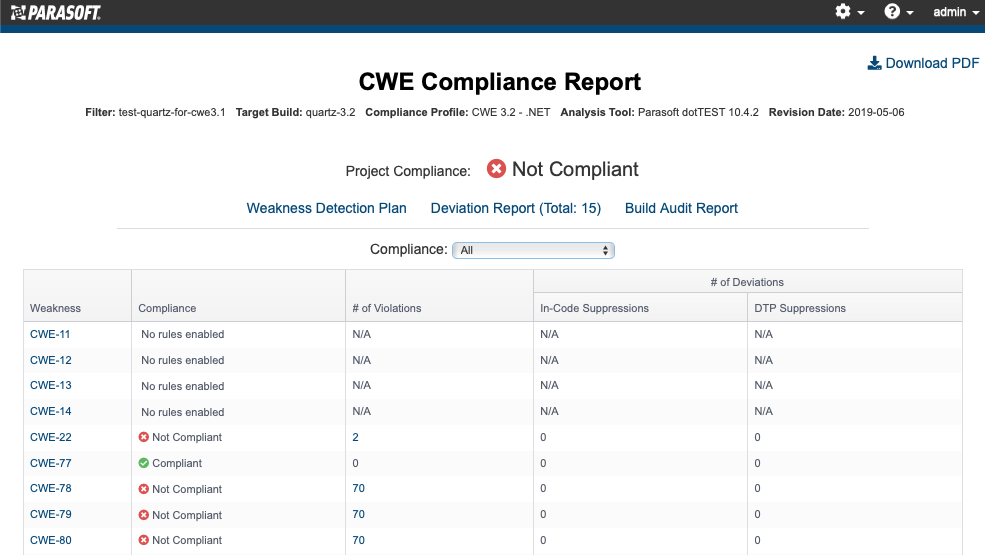Click the red Not Compliant icon for CWE-79
Image resolution: width=985 pixels, height=555 pixels.
tap(144, 515)
